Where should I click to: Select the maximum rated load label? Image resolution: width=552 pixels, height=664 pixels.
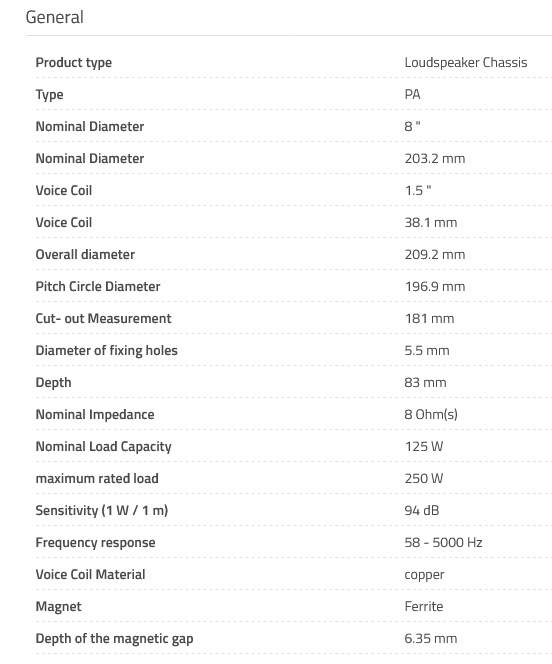tap(97, 479)
